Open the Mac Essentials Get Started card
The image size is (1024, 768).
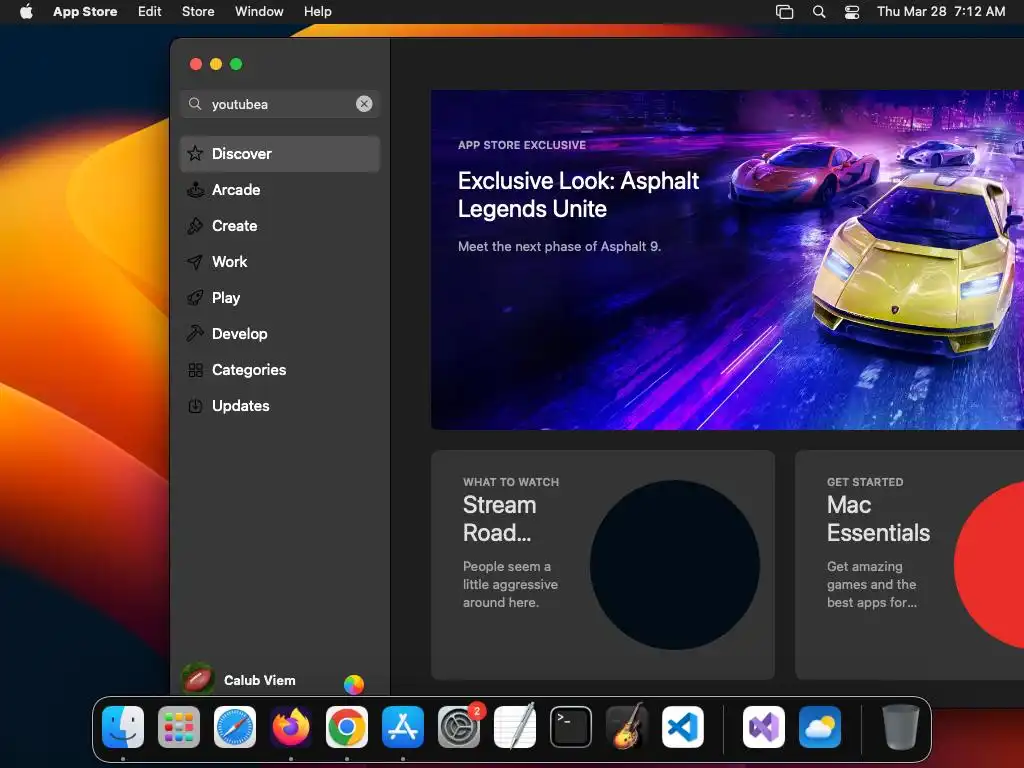point(909,565)
